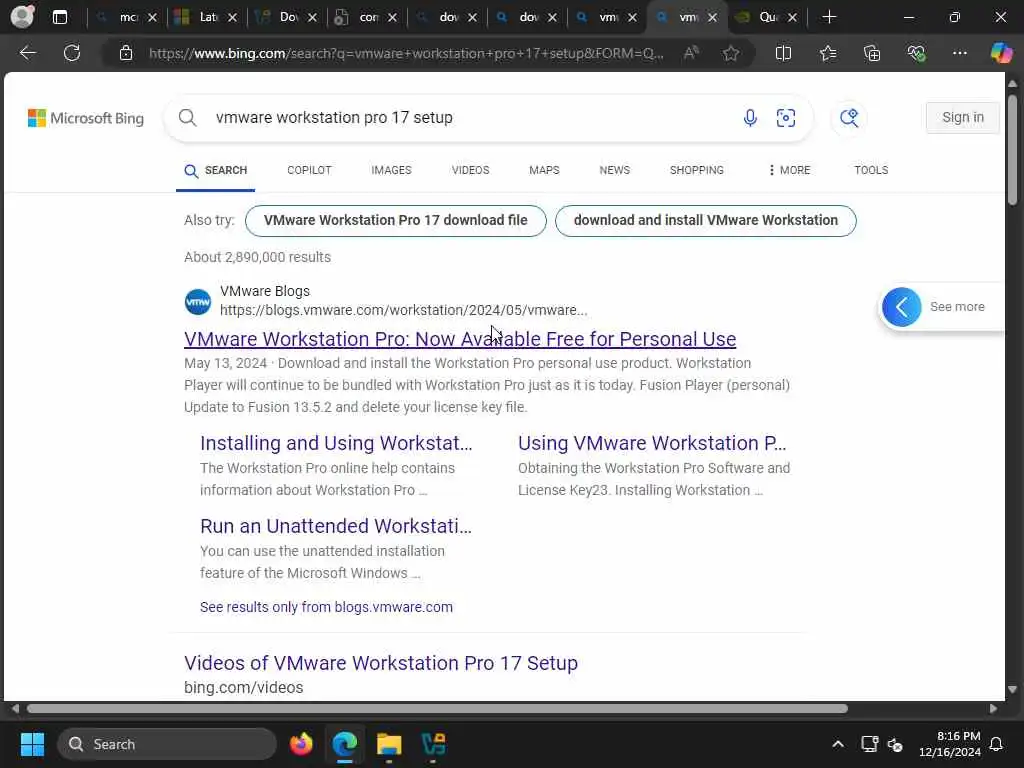The height and width of the screenshot is (768, 1024).
Task: Open the Windows Start menu
Action: pos(32,744)
